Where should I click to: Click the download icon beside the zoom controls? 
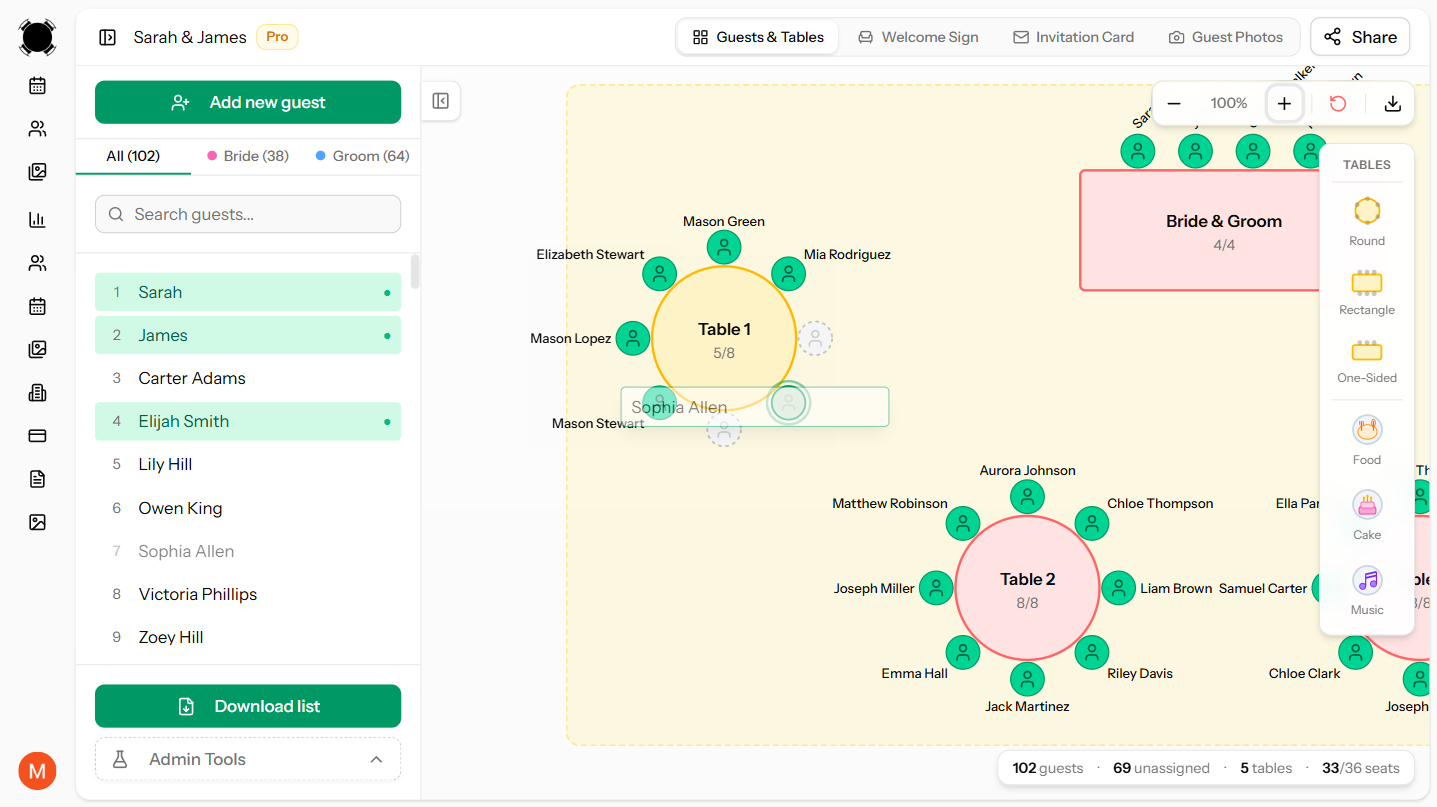click(x=1392, y=103)
